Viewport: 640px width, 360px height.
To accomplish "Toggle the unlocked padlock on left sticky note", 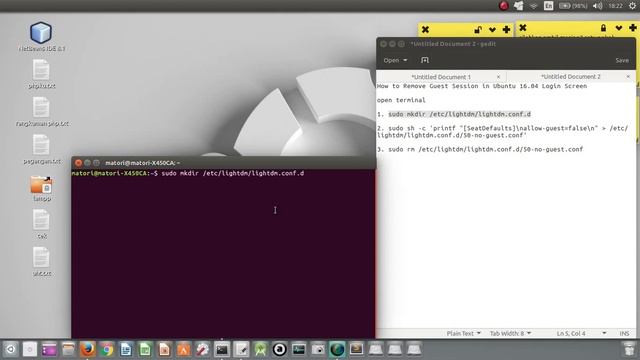I will point(478,29).
